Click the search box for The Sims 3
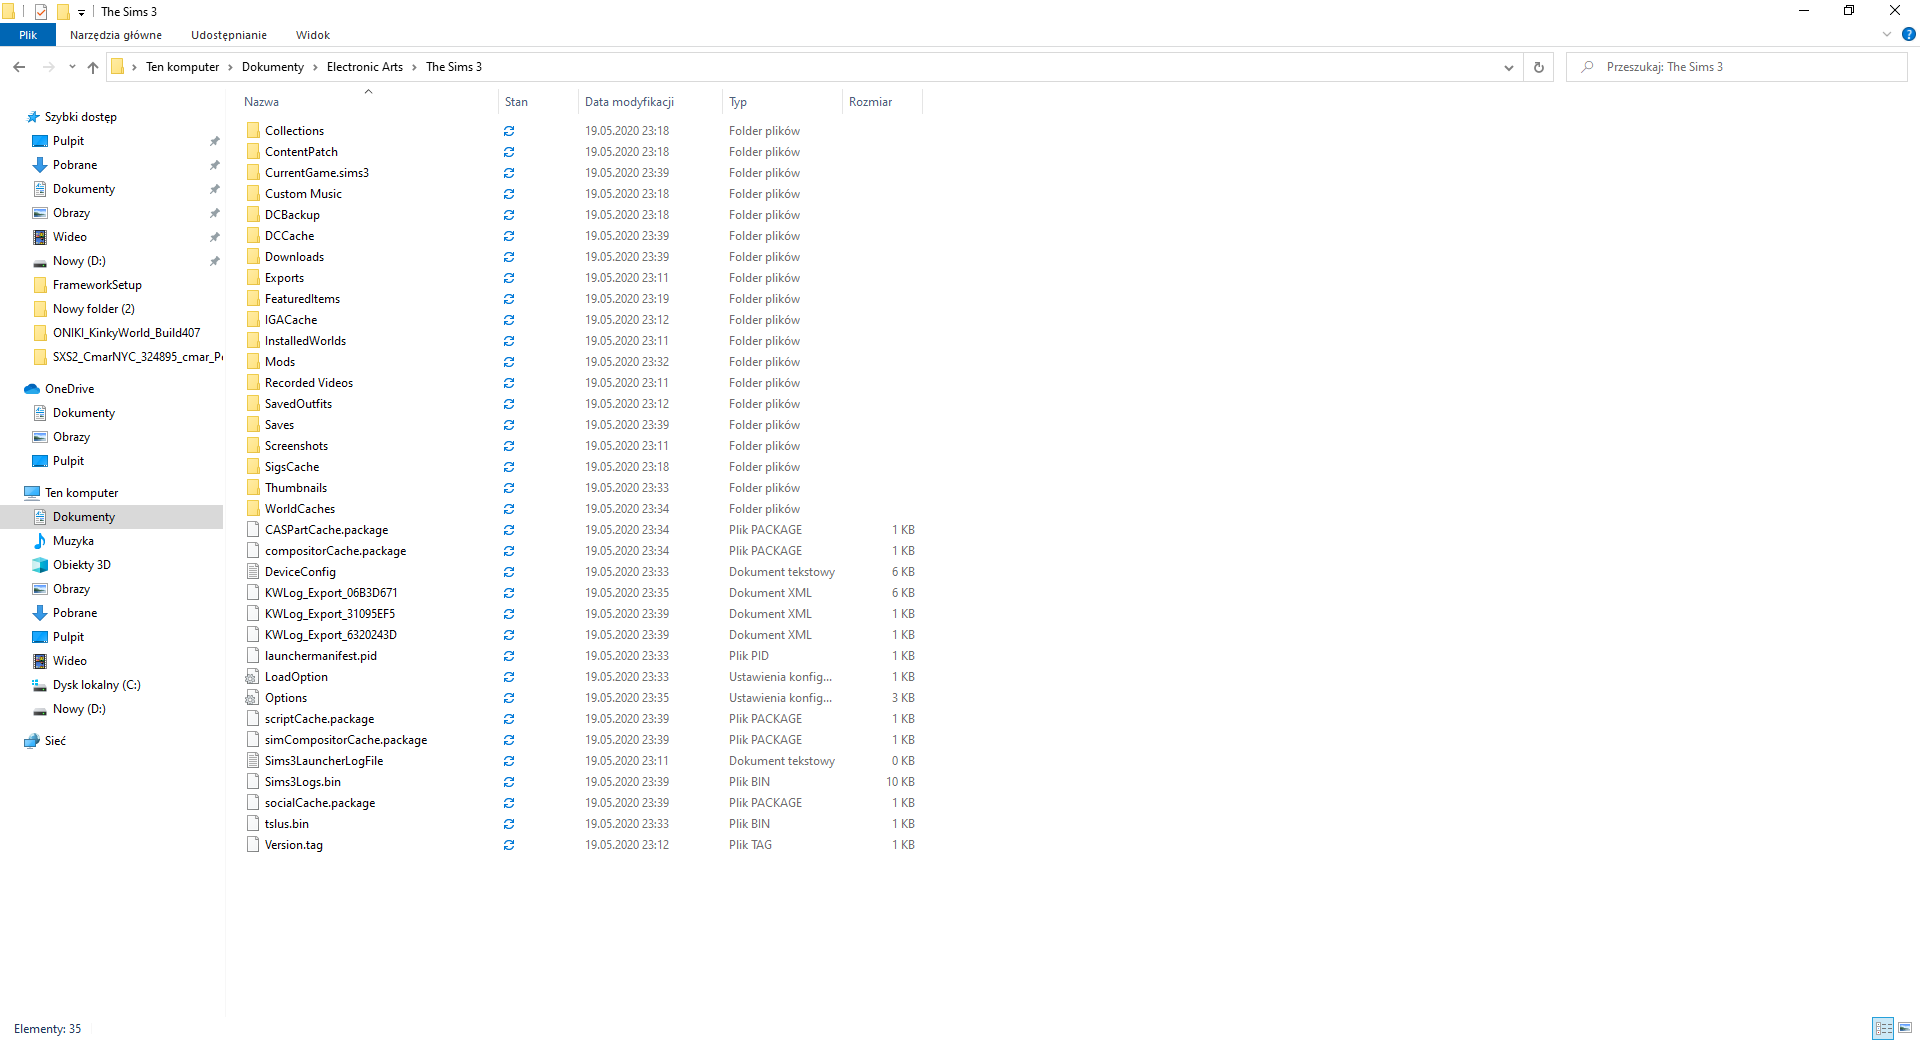 click(x=1737, y=67)
